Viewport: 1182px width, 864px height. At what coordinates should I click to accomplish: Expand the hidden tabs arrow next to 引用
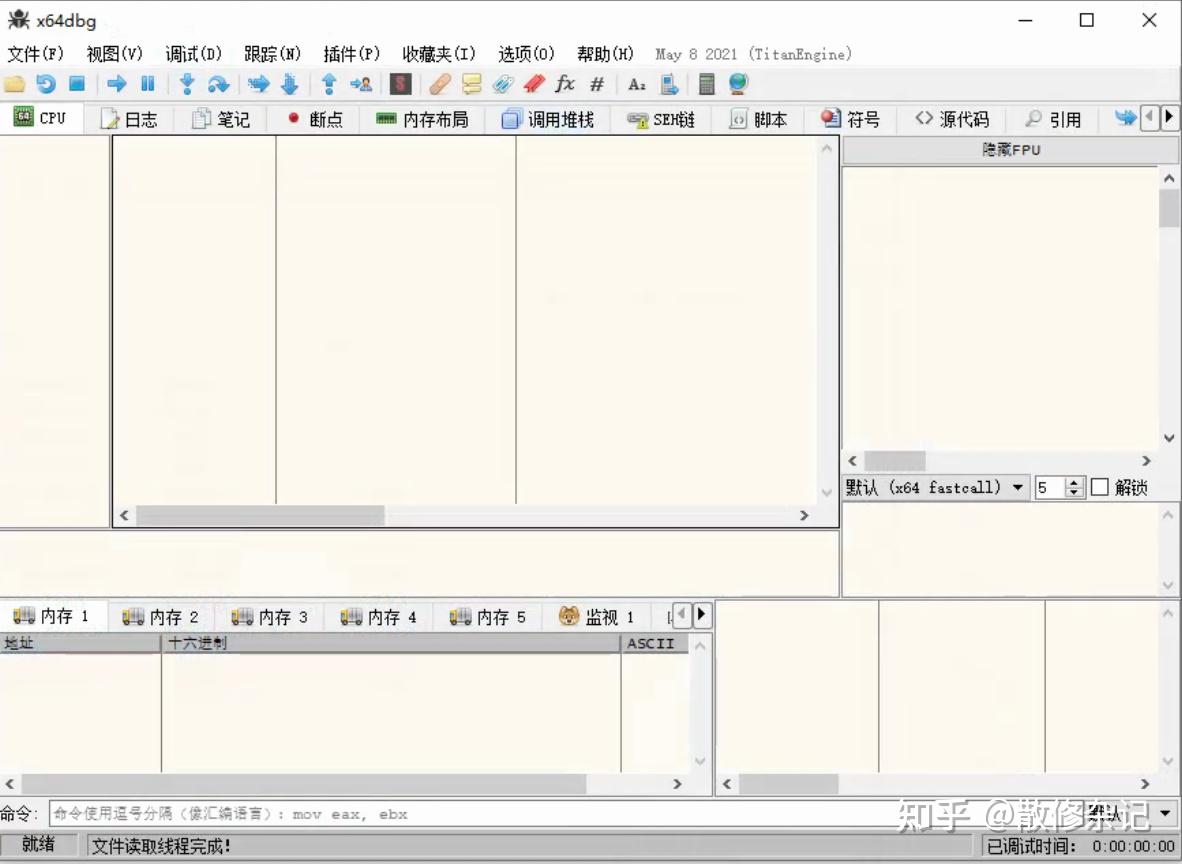[x=1169, y=117]
